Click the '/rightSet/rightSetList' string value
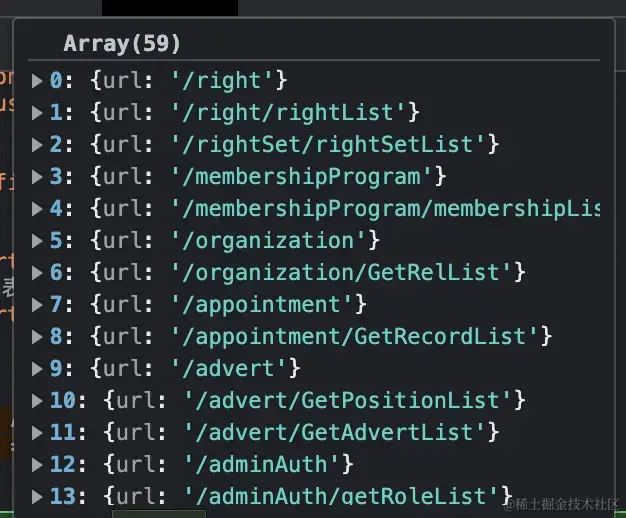Screen dimensions: 626x518 click(328, 145)
